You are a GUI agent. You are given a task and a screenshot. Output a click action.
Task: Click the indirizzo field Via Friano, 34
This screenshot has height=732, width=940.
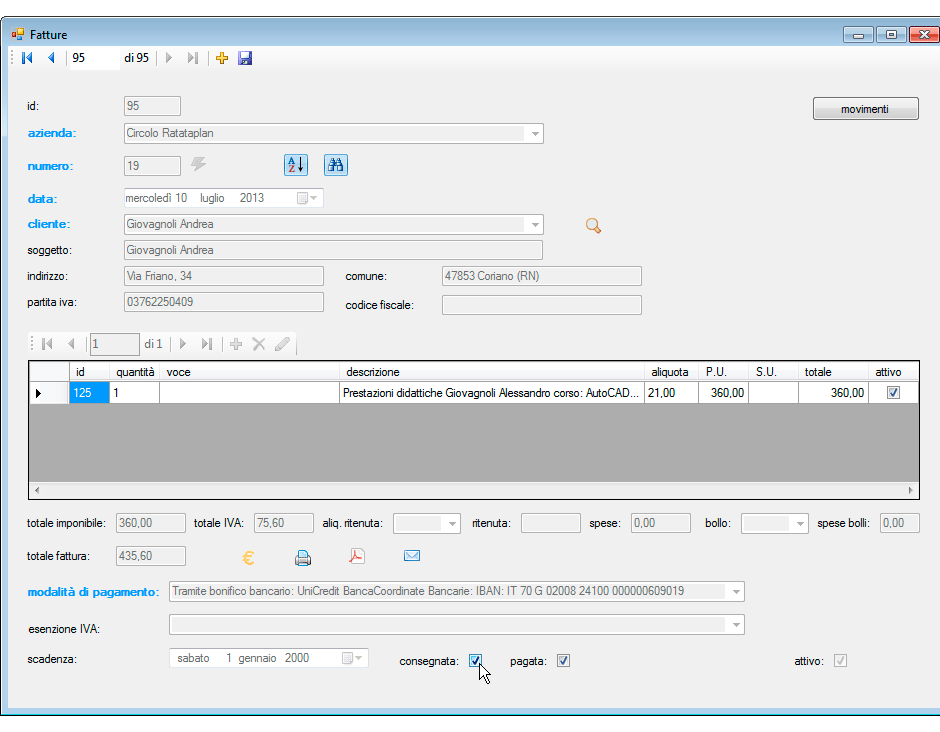[x=224, y=276]
